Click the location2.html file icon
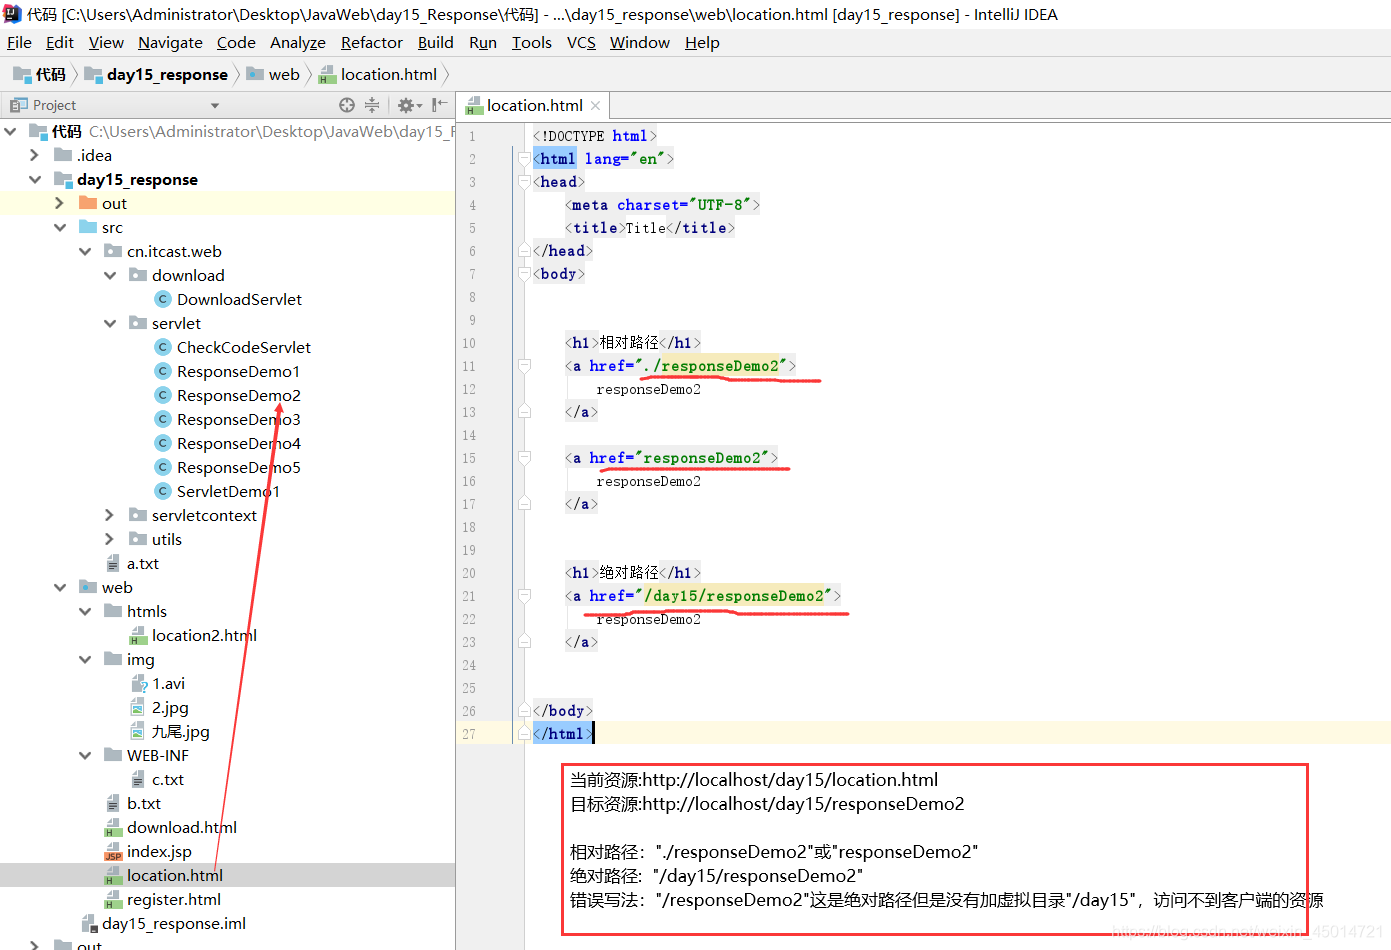Screen dimensions: 1391x950 [x=138, y=636]
